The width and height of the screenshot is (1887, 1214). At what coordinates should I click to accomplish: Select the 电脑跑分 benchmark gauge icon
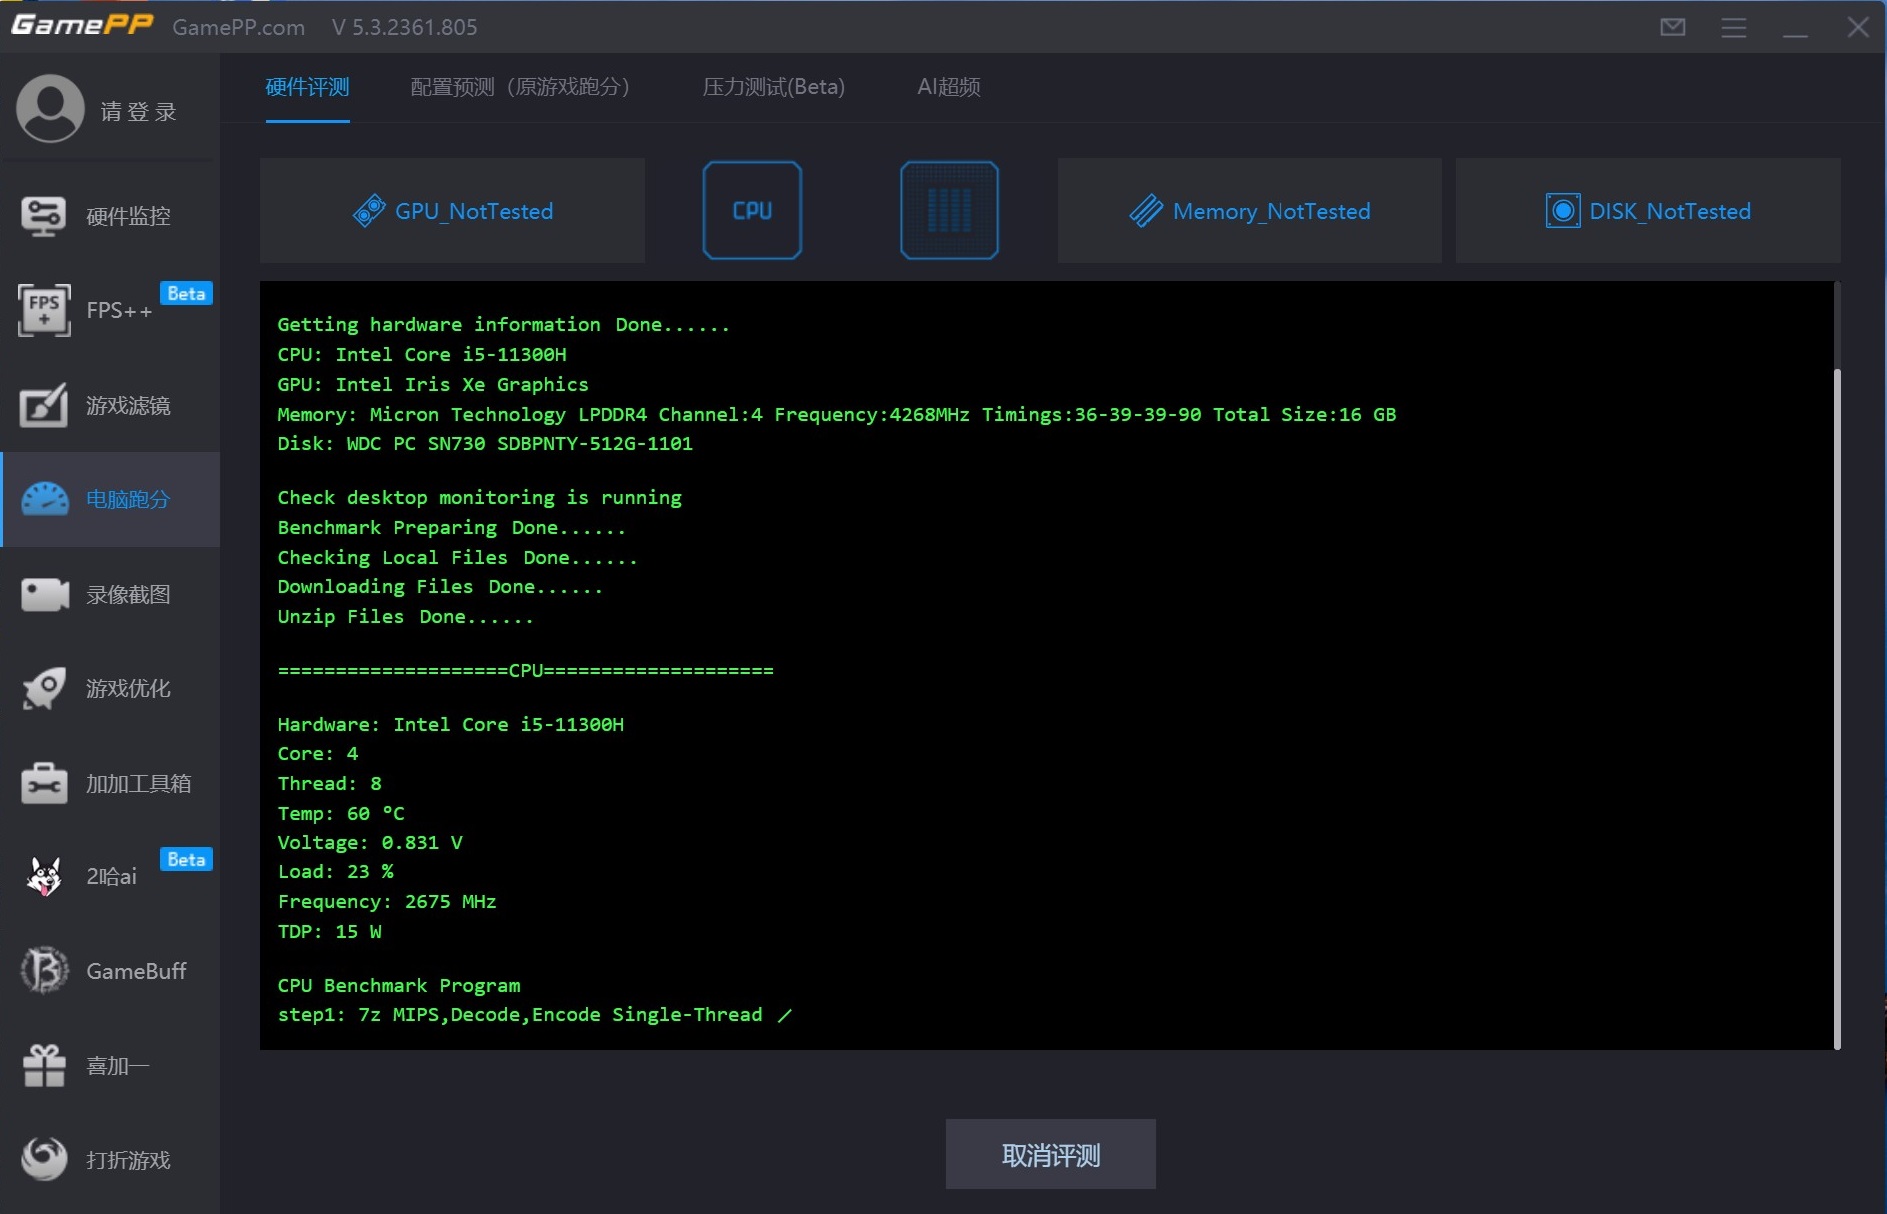44,499
